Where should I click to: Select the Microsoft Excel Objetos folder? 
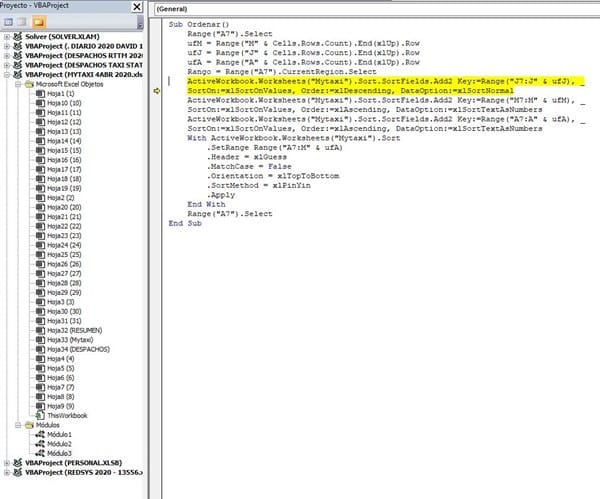[x=69, y=84]
